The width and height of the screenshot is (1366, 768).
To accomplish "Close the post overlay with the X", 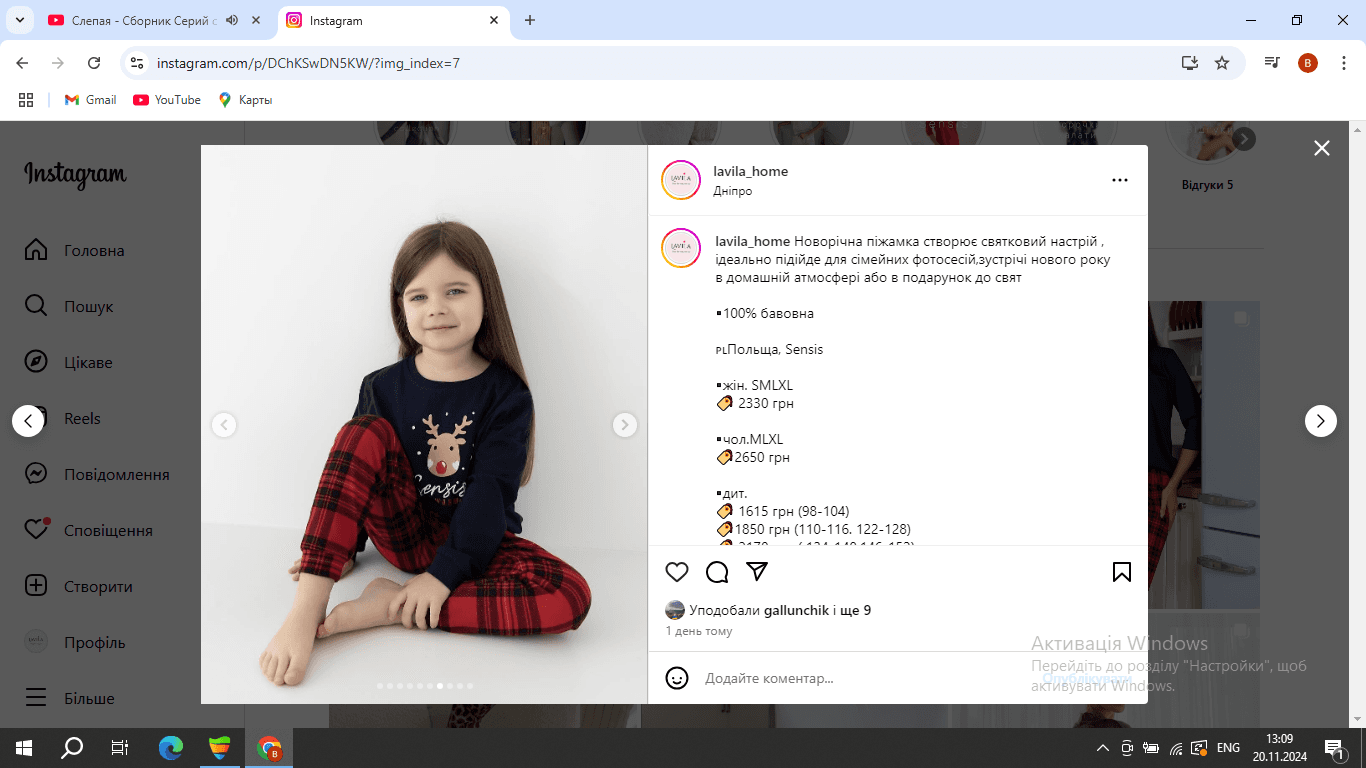I will [1322, 148].
